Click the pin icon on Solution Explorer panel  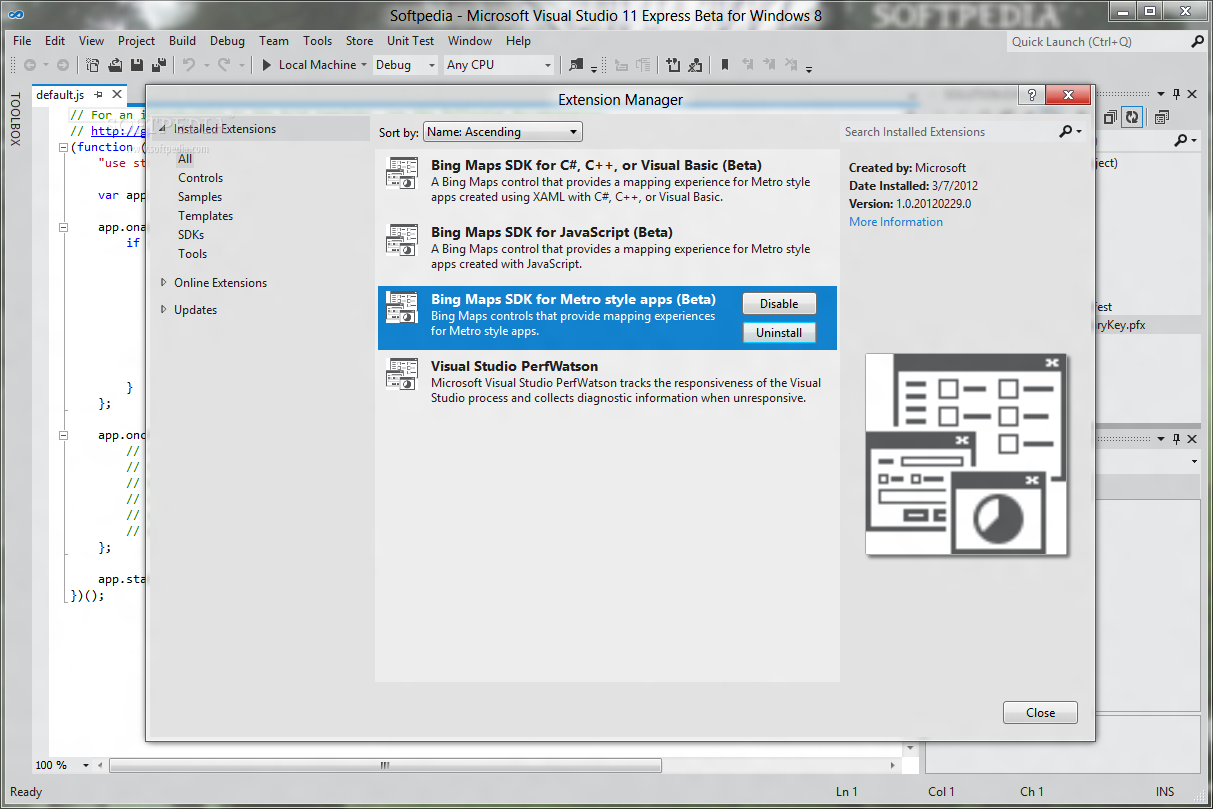(x=1177, y=92)
